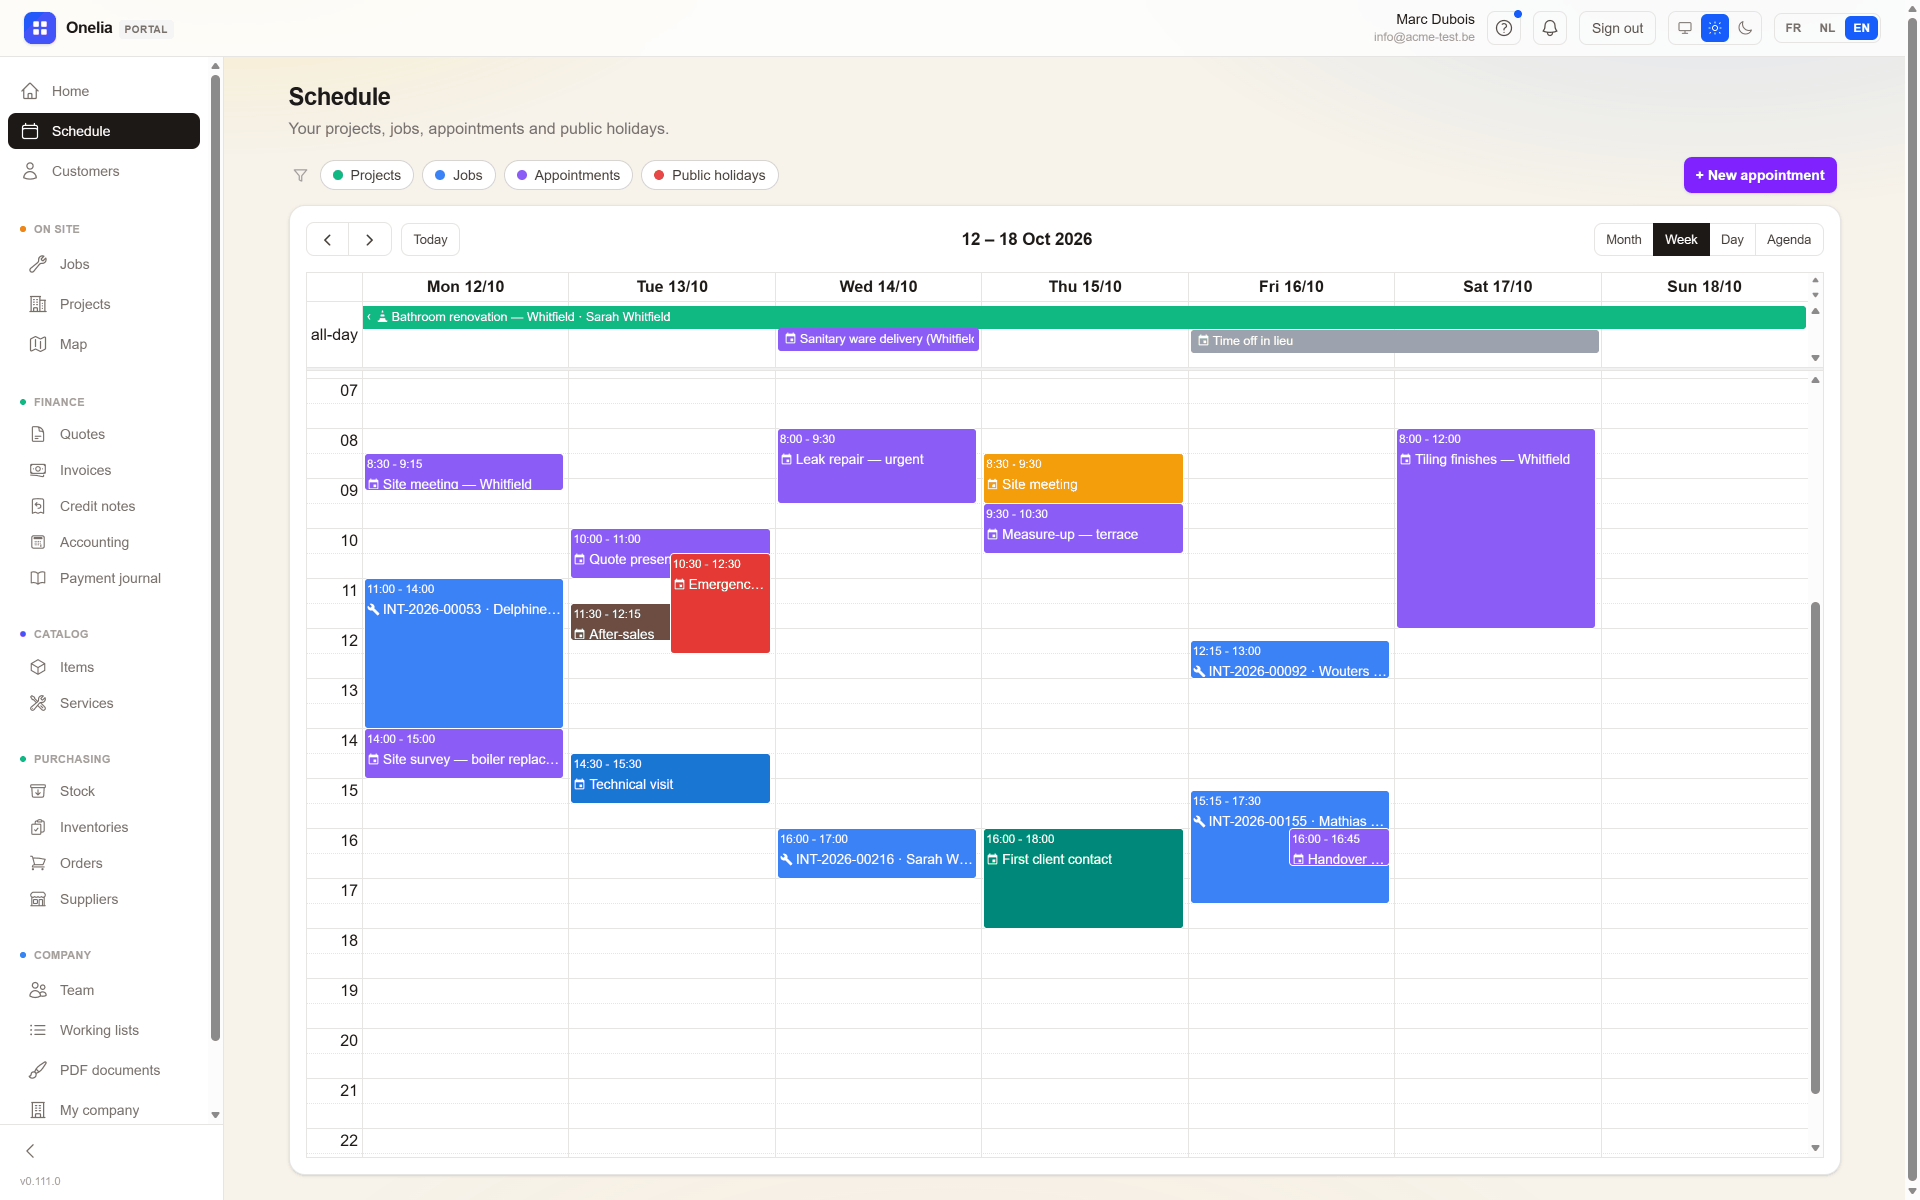Click sidebar scroll down arrow
Image resolution: width=1920 pixels, height=1200 pixels.
(x=215, y=1115)
